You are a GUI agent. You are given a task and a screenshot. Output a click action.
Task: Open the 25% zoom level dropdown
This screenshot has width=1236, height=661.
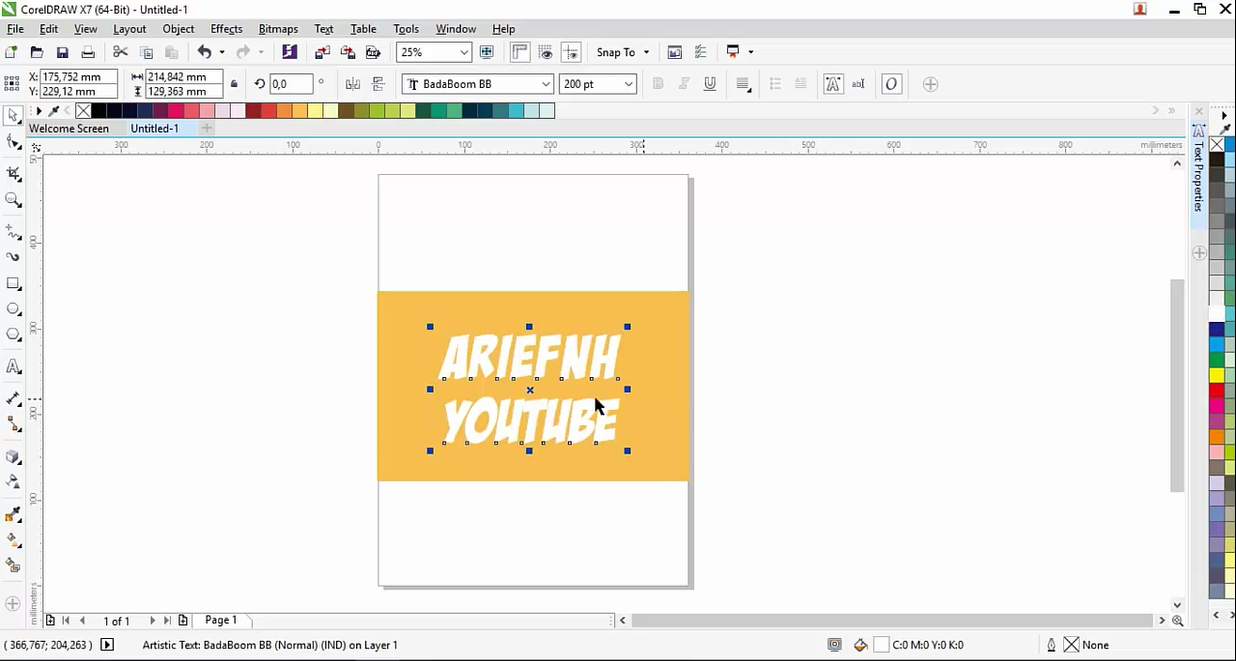click(464, 52)
